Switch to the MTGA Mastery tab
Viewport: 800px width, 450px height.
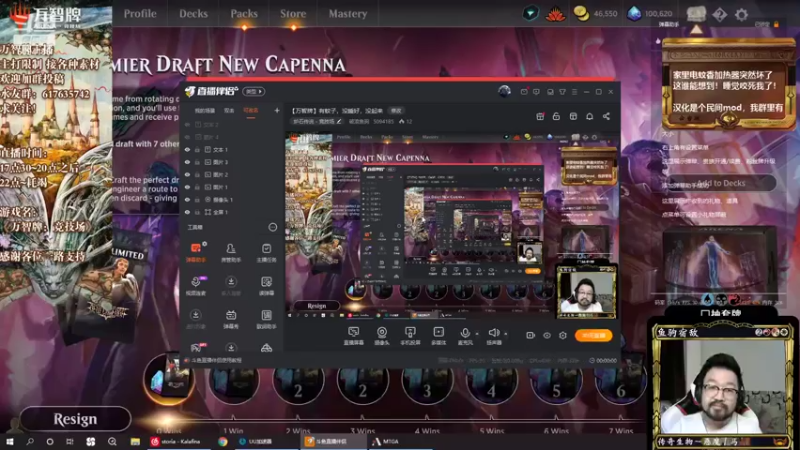(x=347, y=14)
